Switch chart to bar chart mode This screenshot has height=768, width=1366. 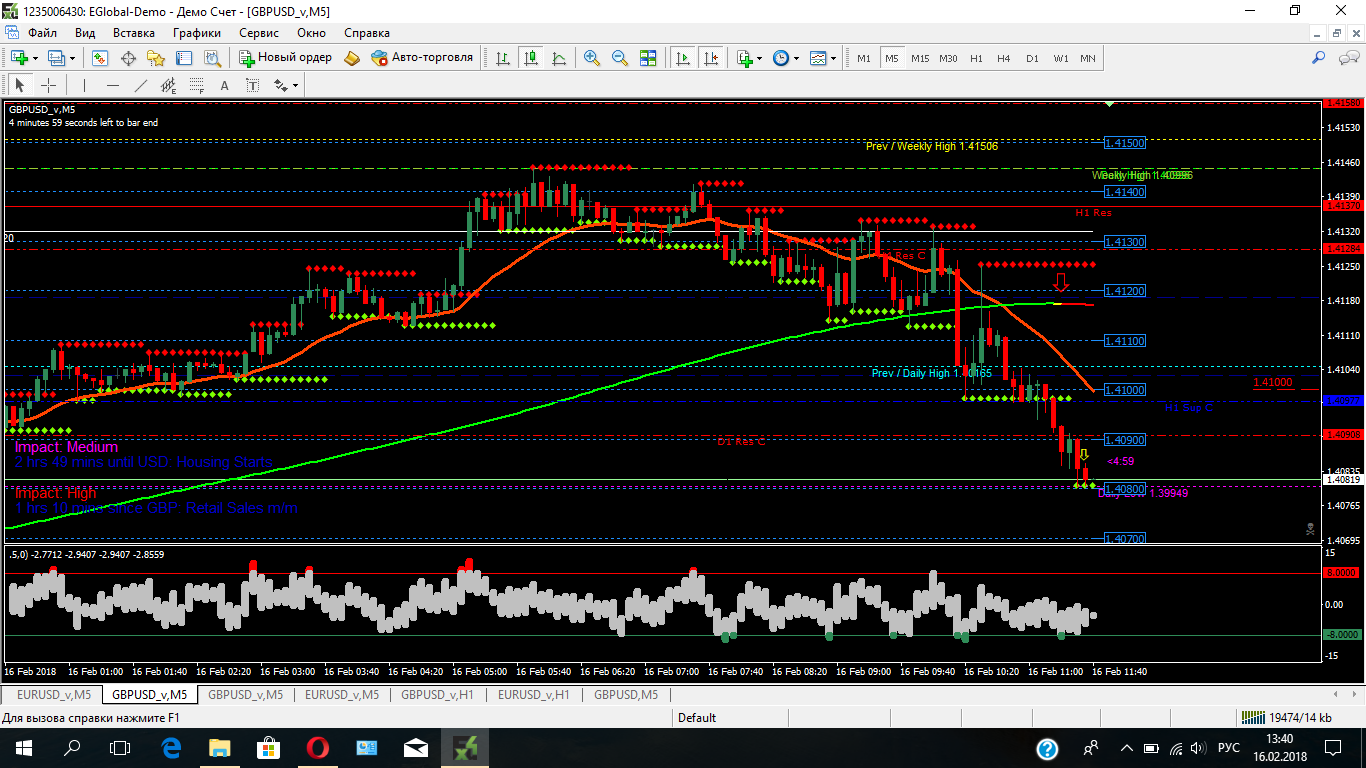(502, 58)
